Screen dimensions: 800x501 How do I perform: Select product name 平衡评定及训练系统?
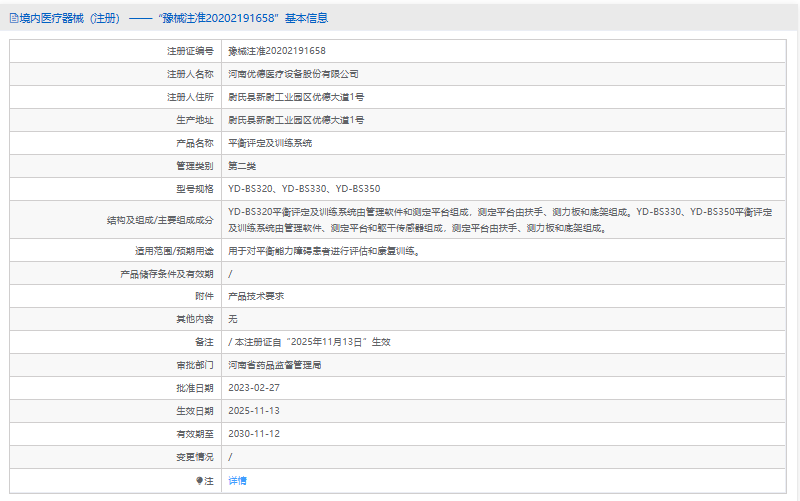coord(270,143)
